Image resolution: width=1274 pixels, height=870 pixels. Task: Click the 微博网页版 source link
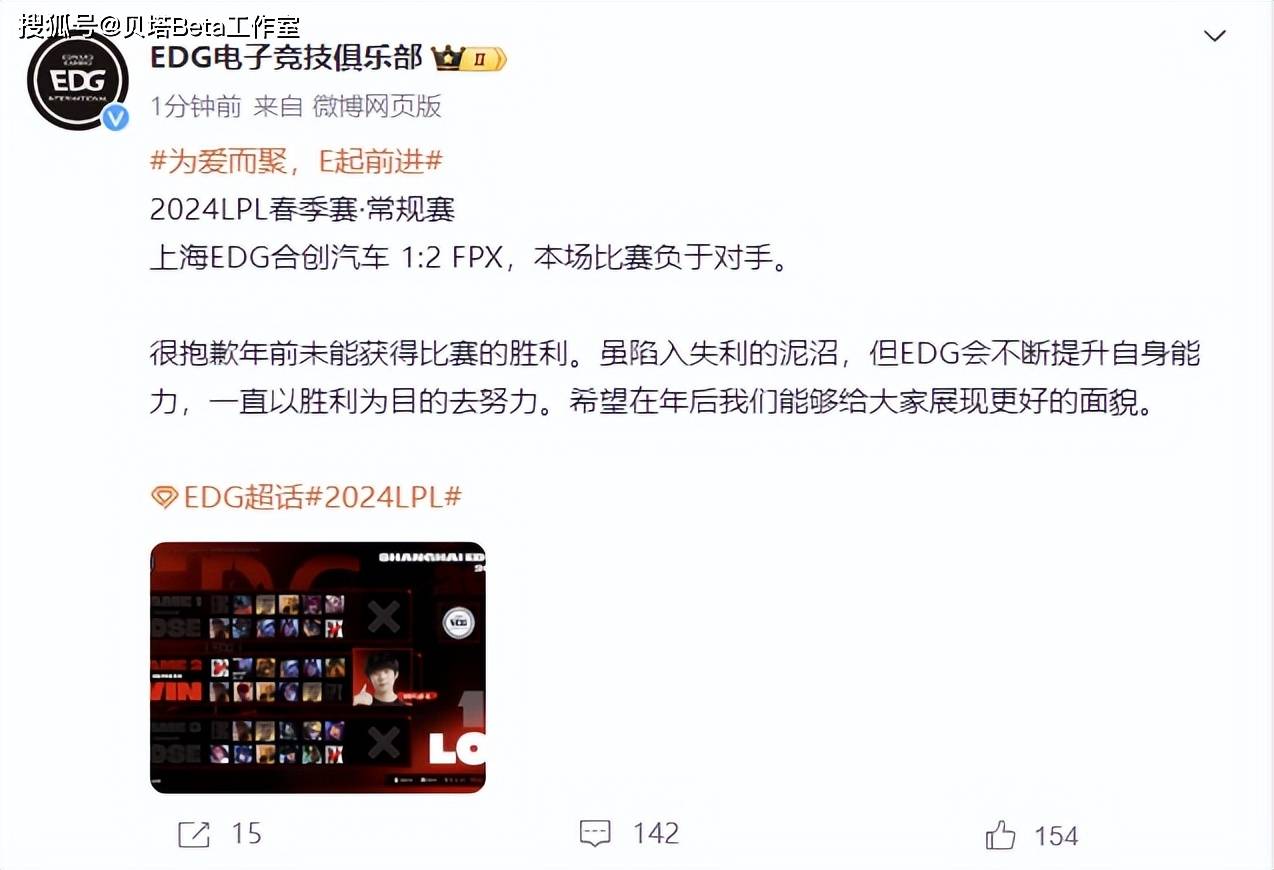tap(377, 107)
